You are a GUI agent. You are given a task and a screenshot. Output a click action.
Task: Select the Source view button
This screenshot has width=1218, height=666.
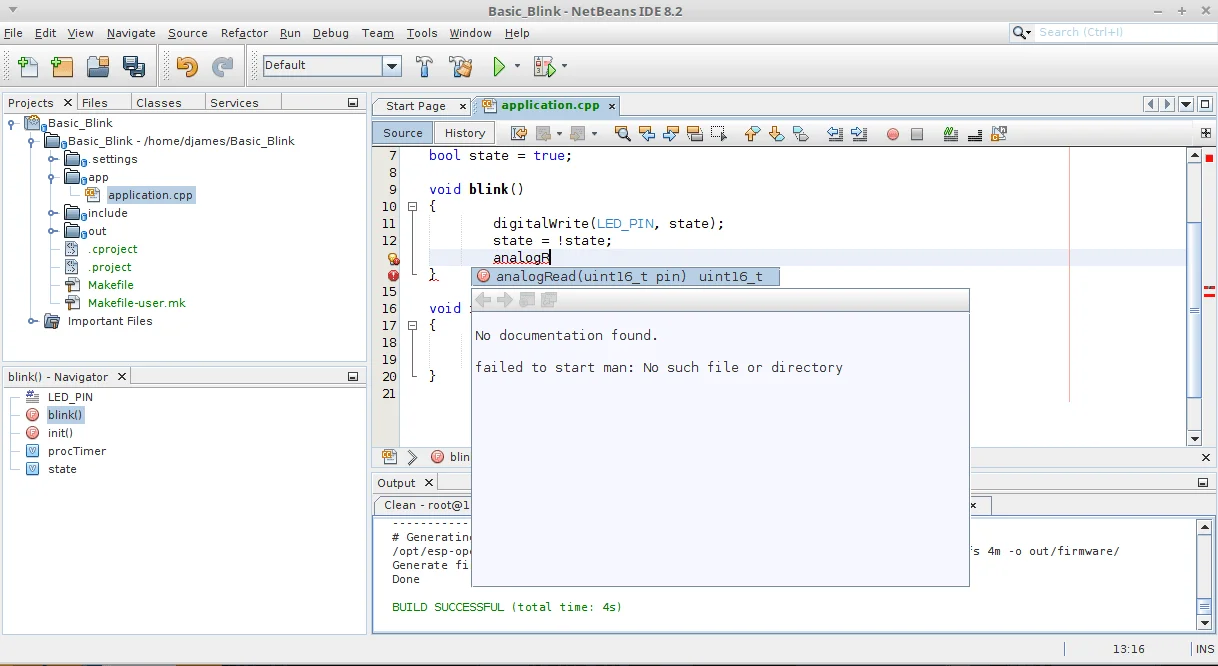[403, 133]
